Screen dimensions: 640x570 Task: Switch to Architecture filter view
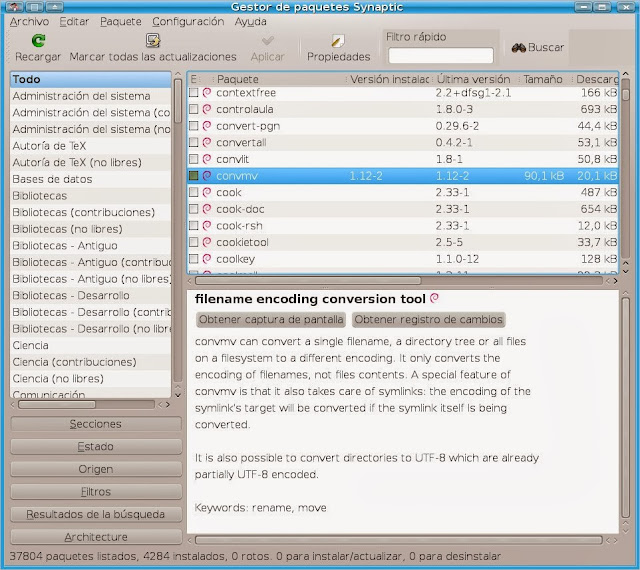[x=96, y=537]
